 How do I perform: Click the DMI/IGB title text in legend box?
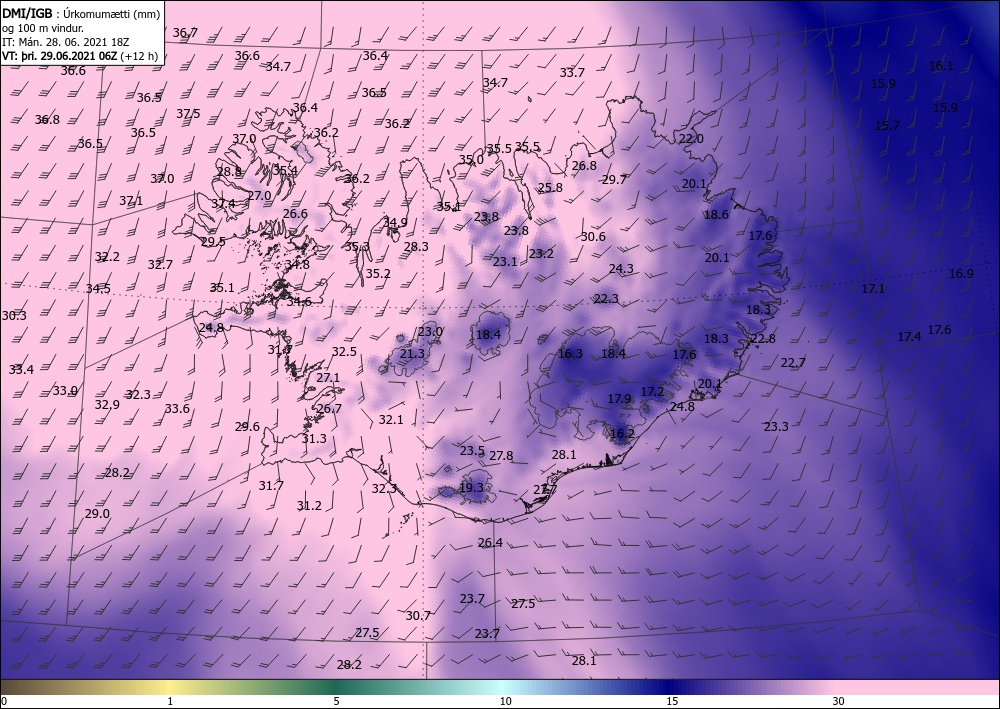point(27,15)
